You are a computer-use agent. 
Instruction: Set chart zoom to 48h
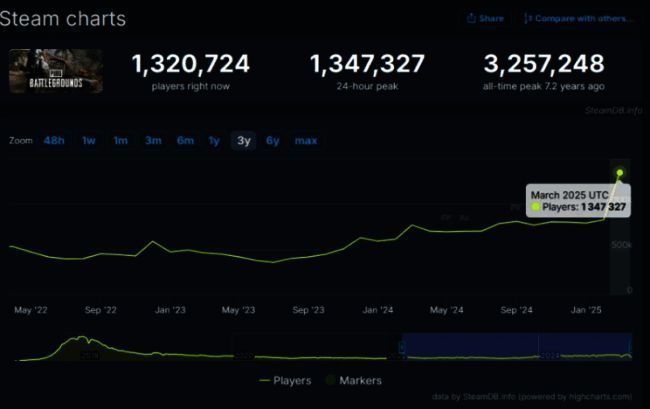pyautogui.click(x=54, y=141)
